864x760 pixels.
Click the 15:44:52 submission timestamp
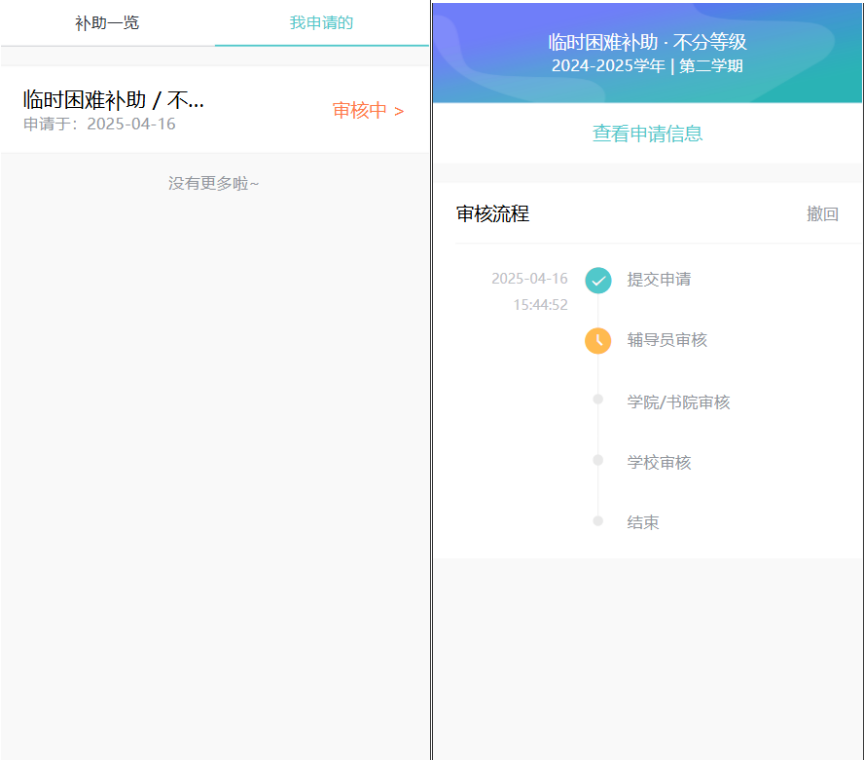click(x=540, y=305)
